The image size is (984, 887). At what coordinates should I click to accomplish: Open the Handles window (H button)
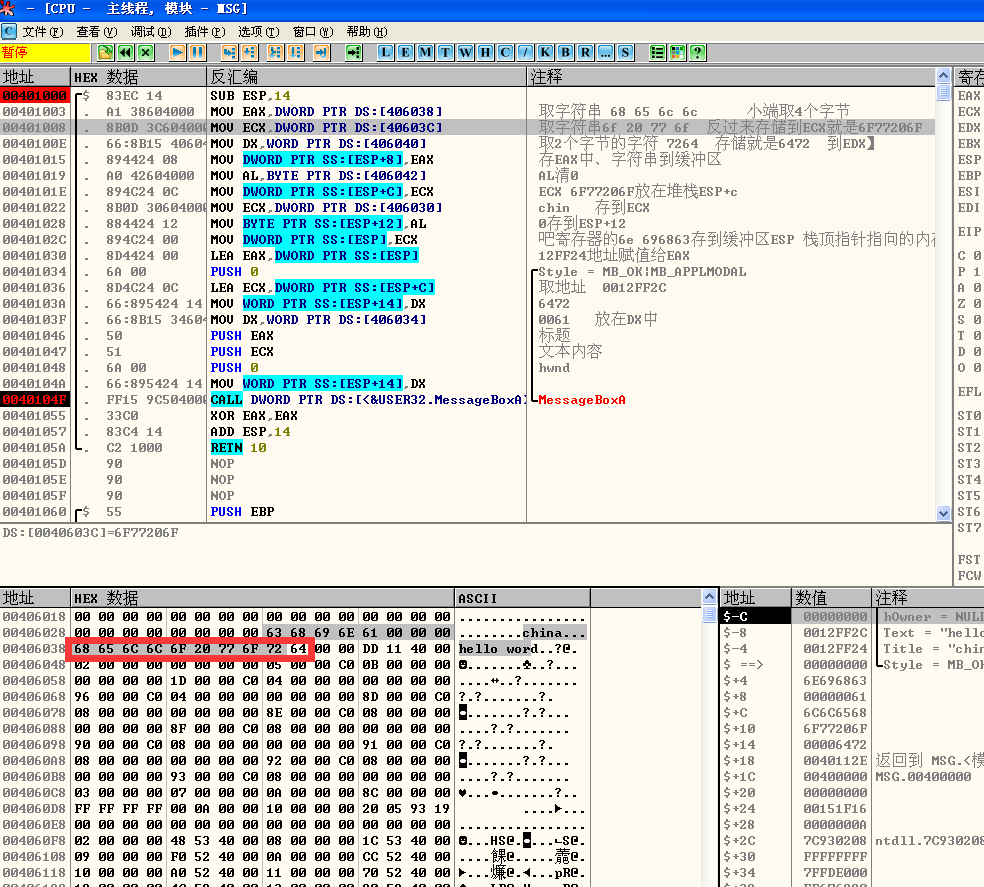pos(485,53)
